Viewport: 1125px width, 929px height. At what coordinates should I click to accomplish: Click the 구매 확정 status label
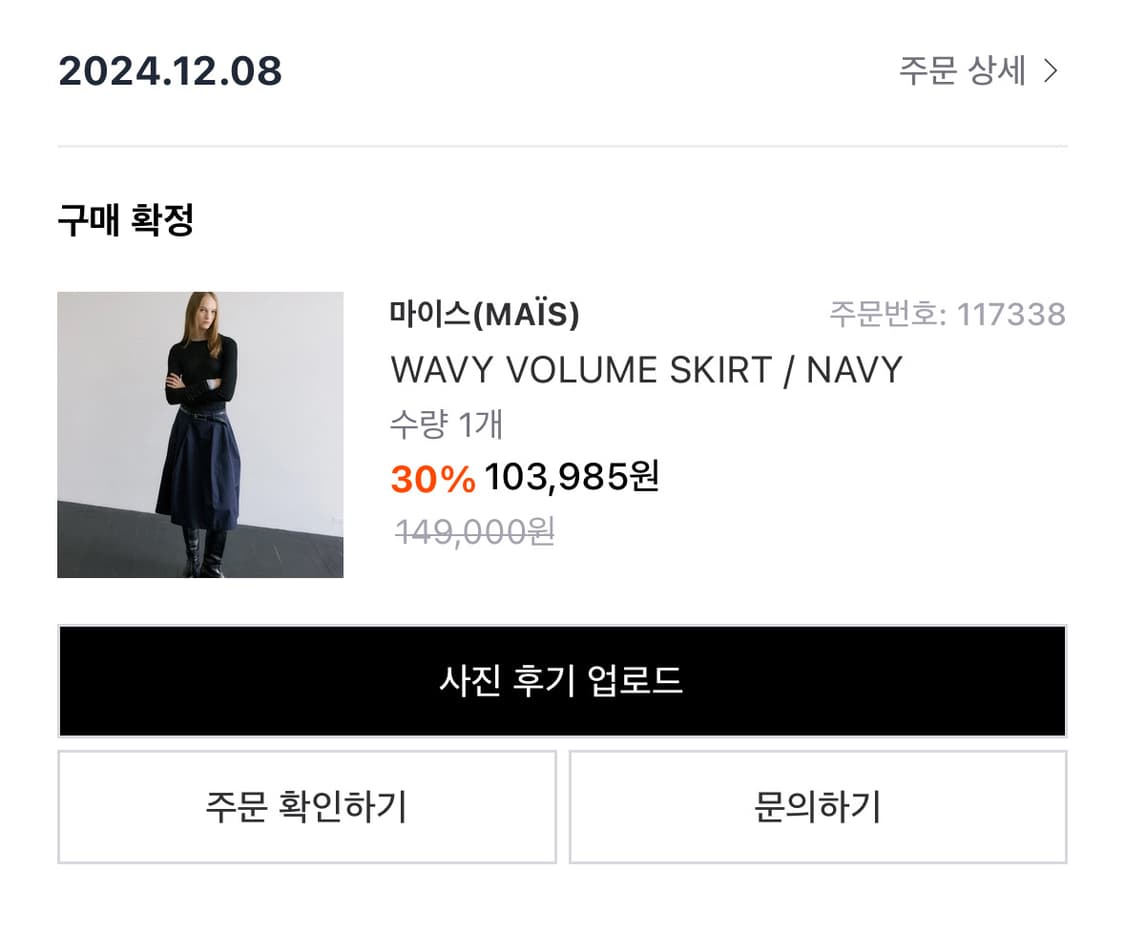(x=125, y=220)
